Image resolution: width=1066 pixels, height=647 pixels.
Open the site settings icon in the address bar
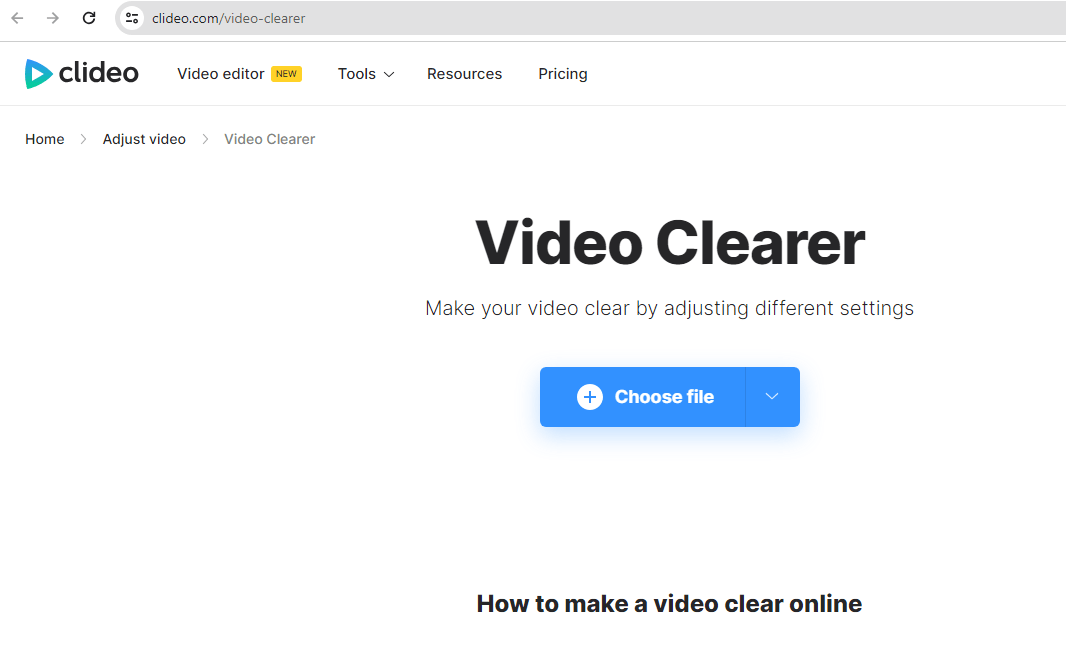click(131, 17)
